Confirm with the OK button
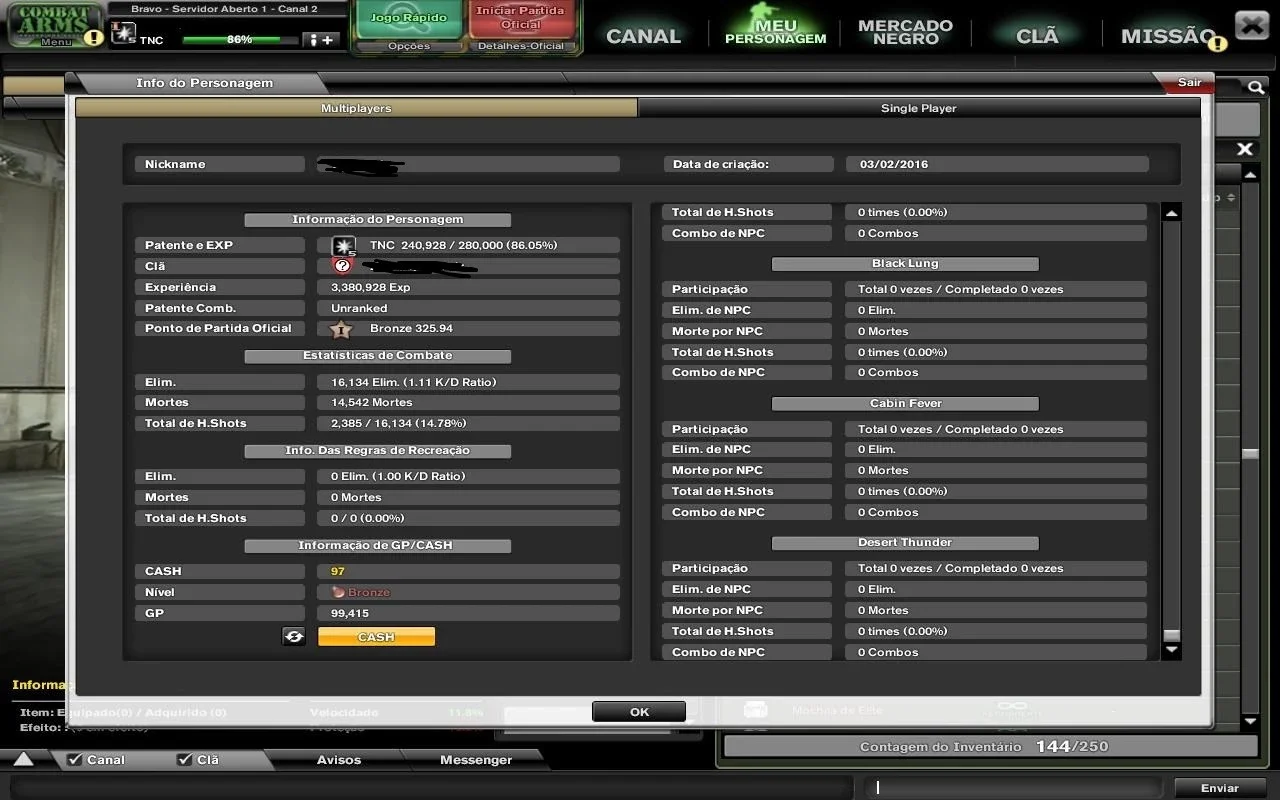1280x800 pixels. click(639, 712)
